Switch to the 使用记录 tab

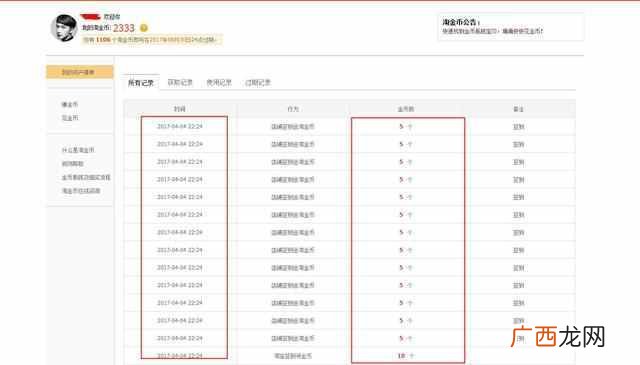[219, 82]
